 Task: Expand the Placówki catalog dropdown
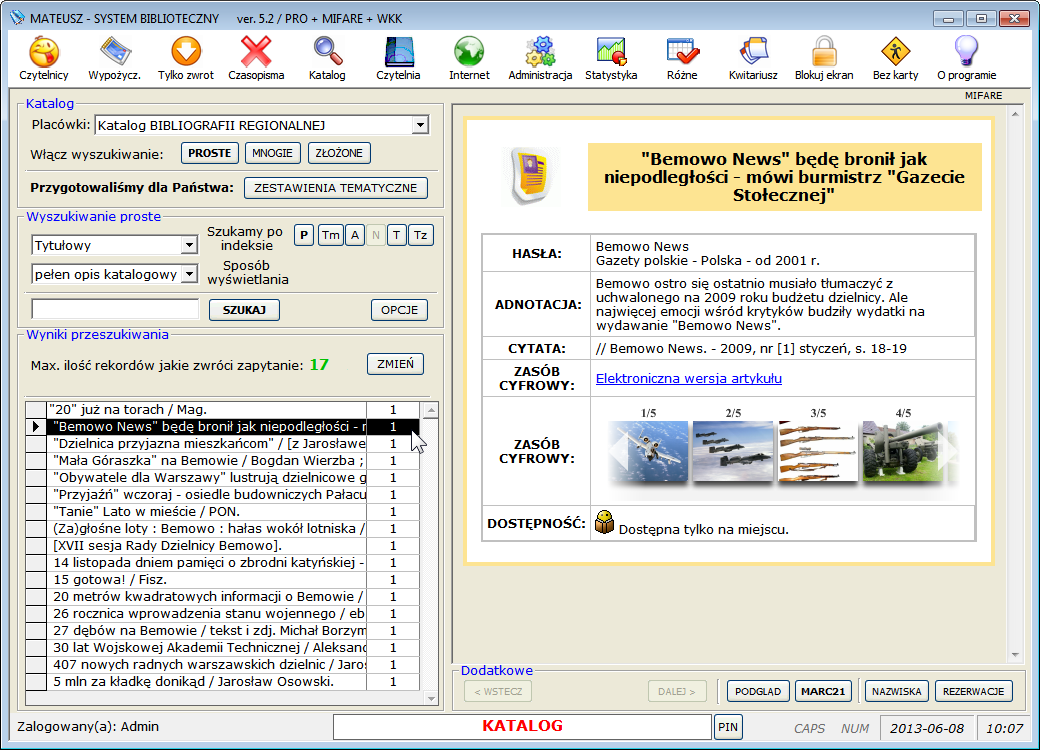[420, 125]
